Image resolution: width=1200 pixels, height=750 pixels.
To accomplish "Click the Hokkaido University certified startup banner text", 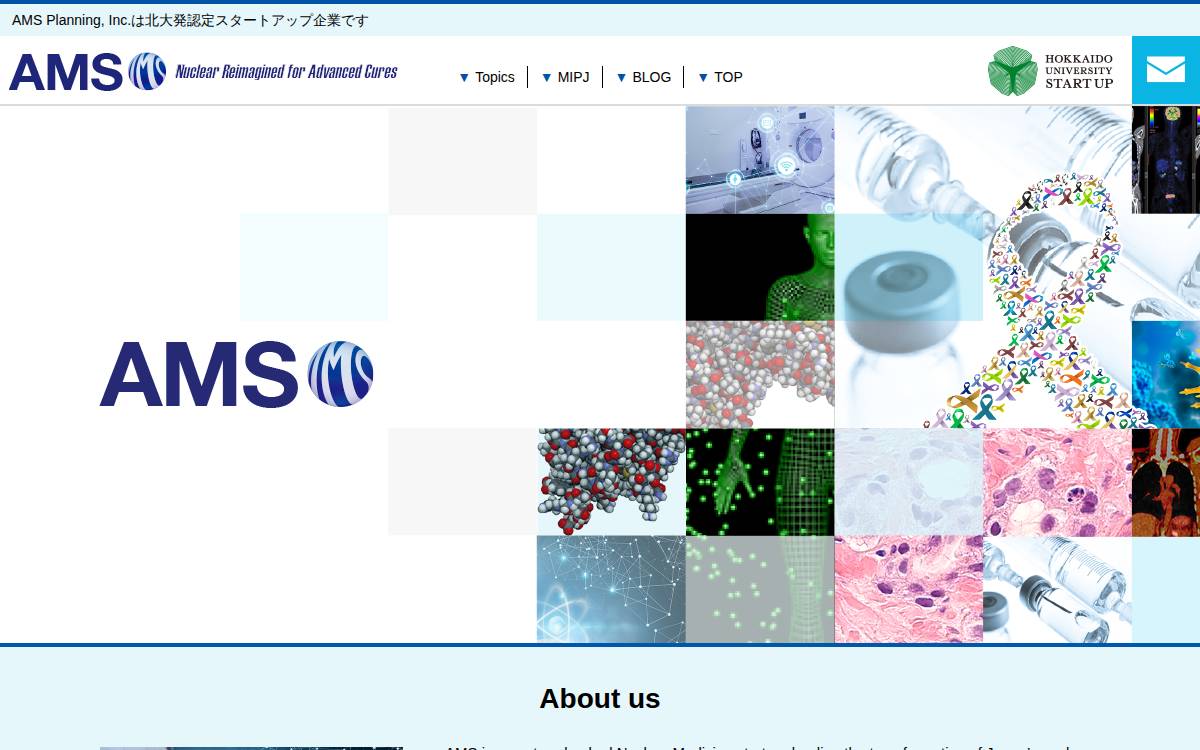I will tap(190, 20).
